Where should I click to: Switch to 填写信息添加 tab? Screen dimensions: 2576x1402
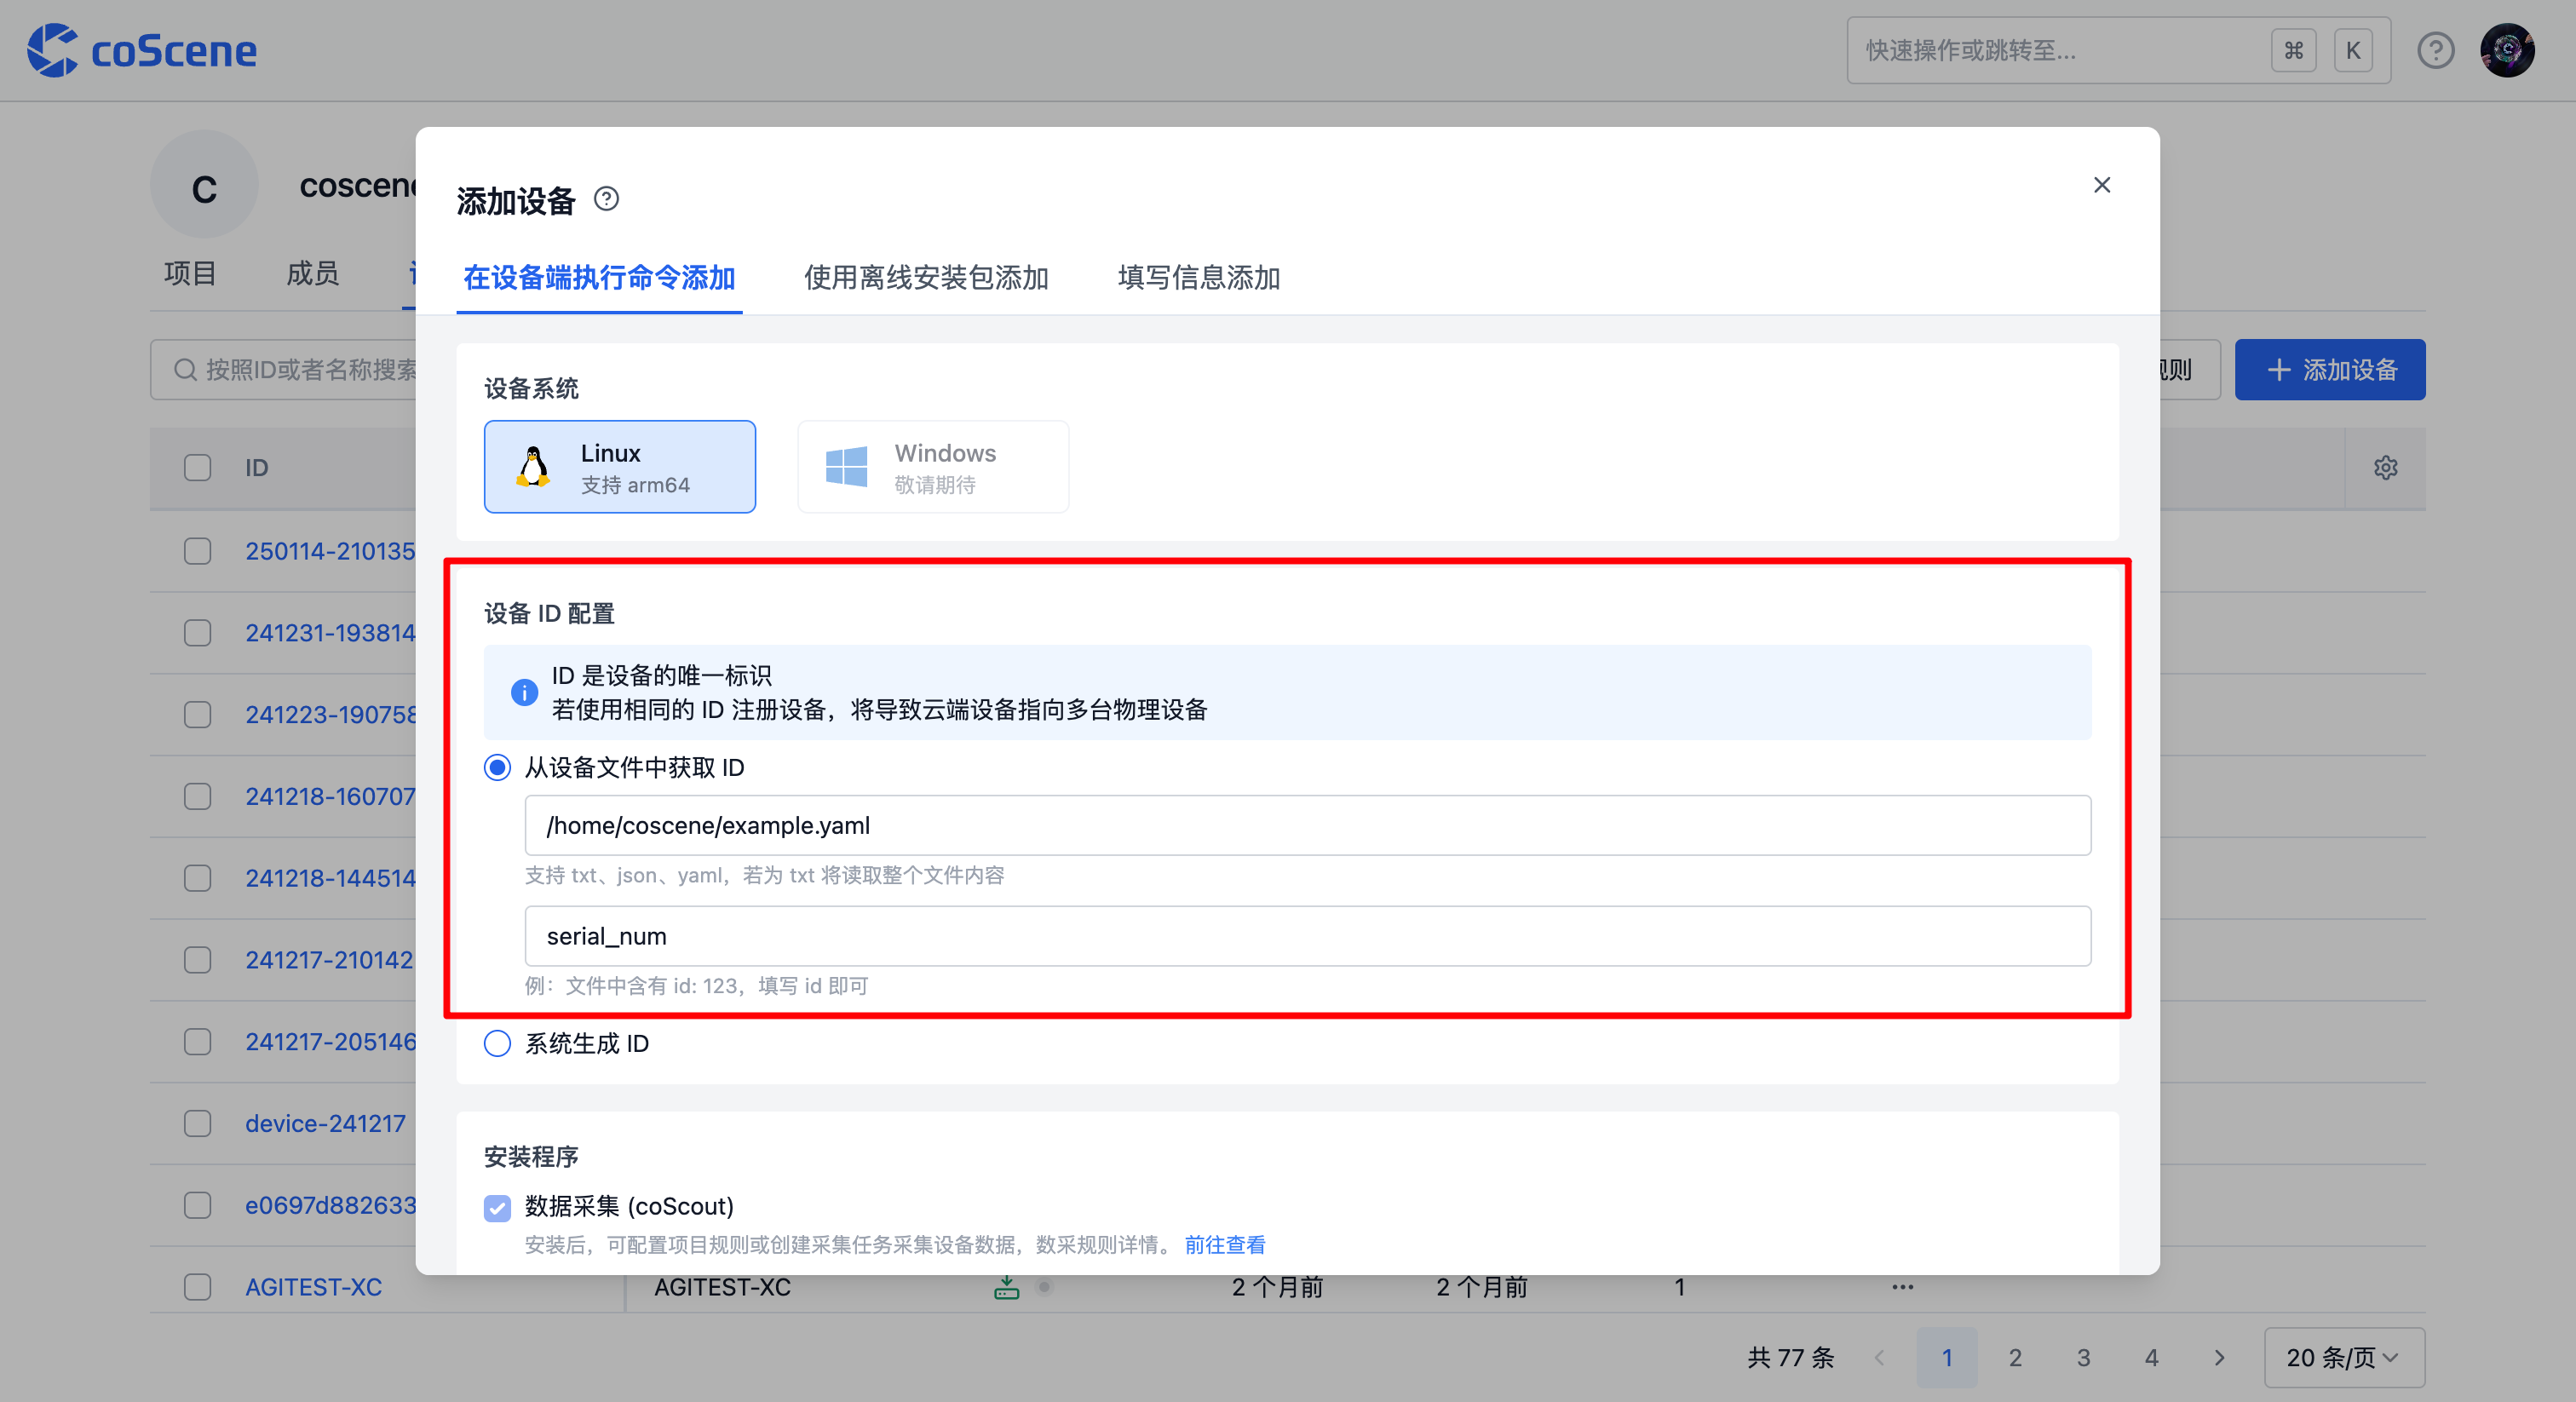point(1199,277)
